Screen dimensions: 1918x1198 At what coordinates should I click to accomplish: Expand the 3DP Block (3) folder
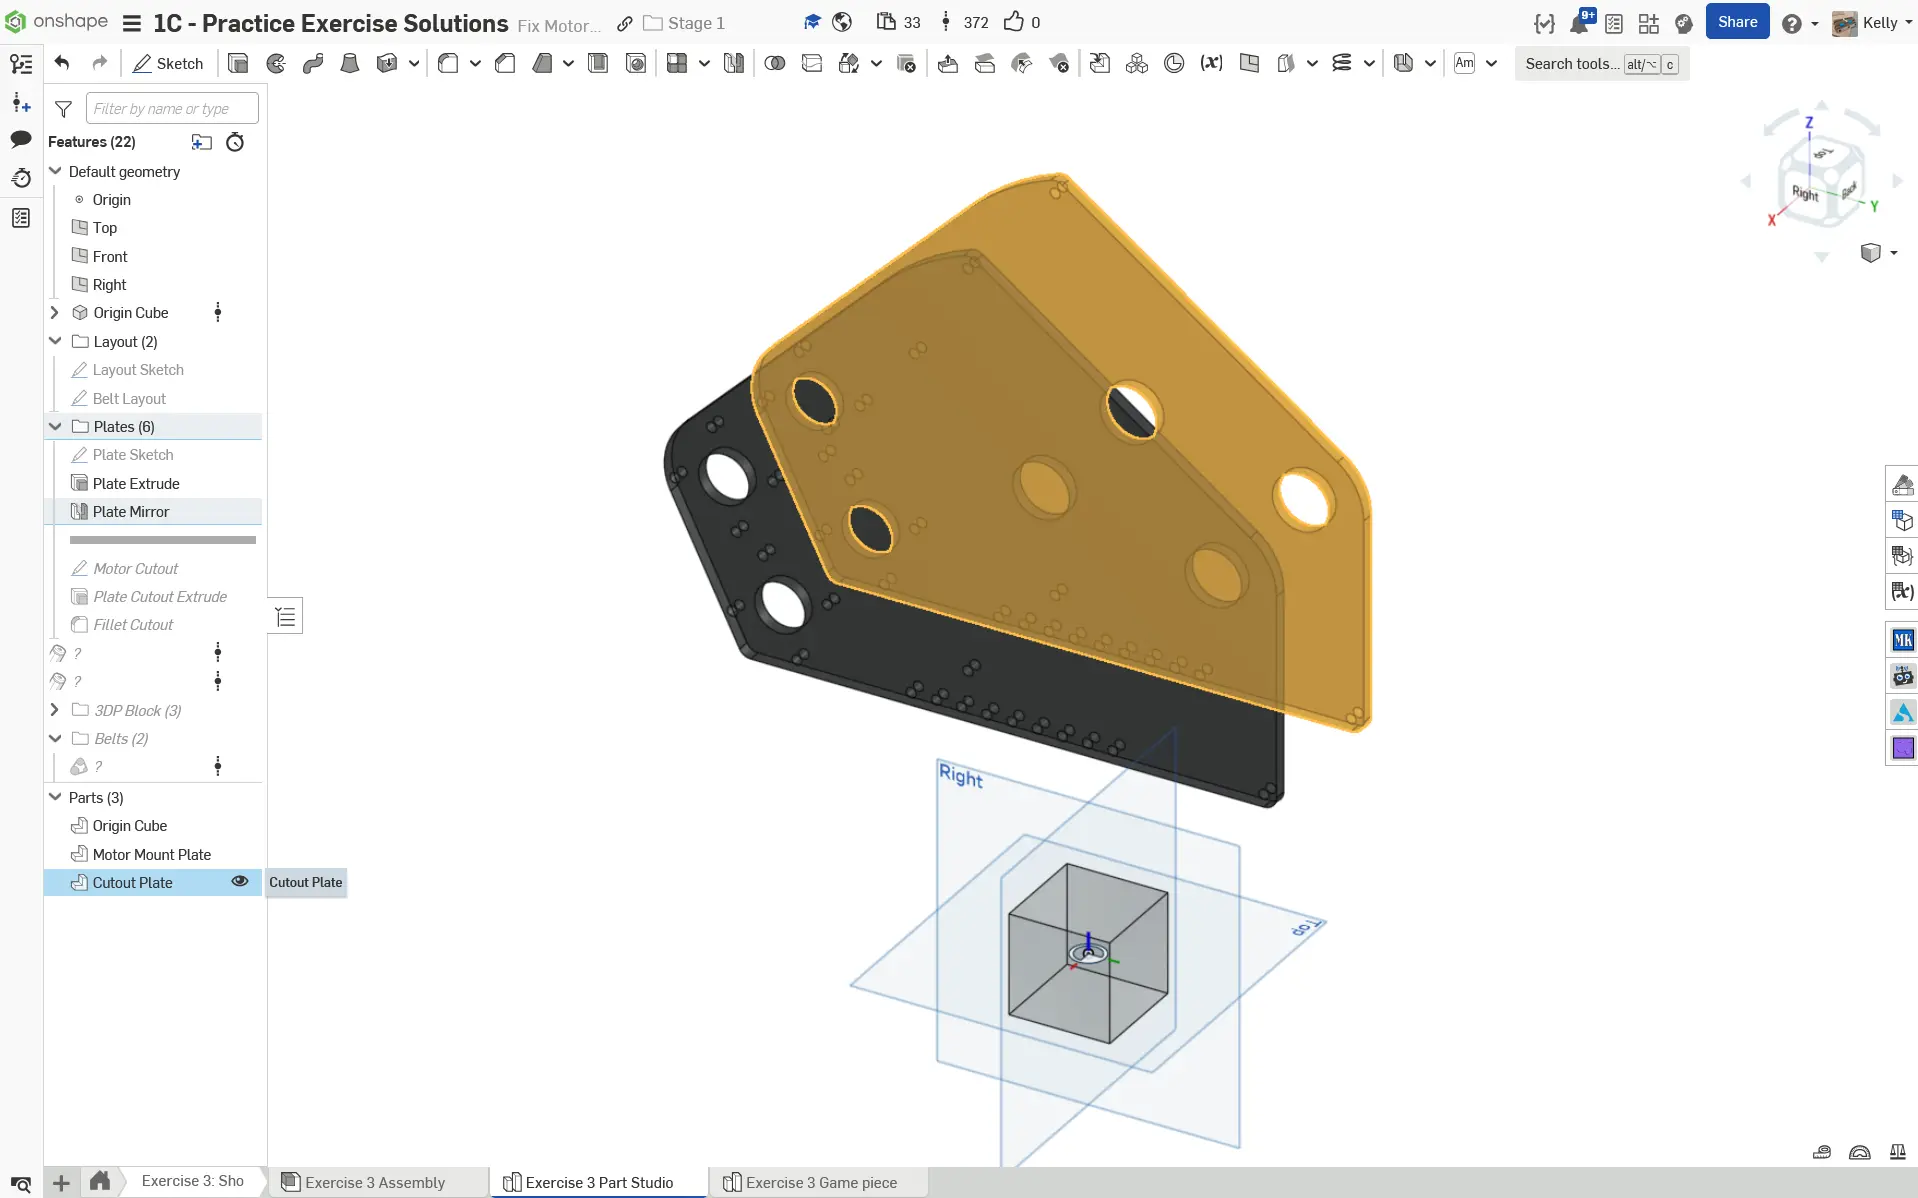56,710
